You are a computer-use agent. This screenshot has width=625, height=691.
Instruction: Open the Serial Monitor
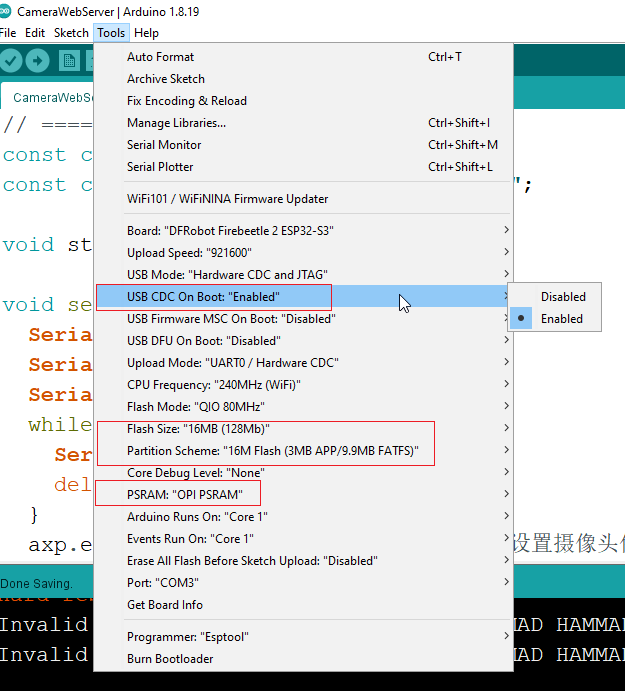[x=303, y=145]
